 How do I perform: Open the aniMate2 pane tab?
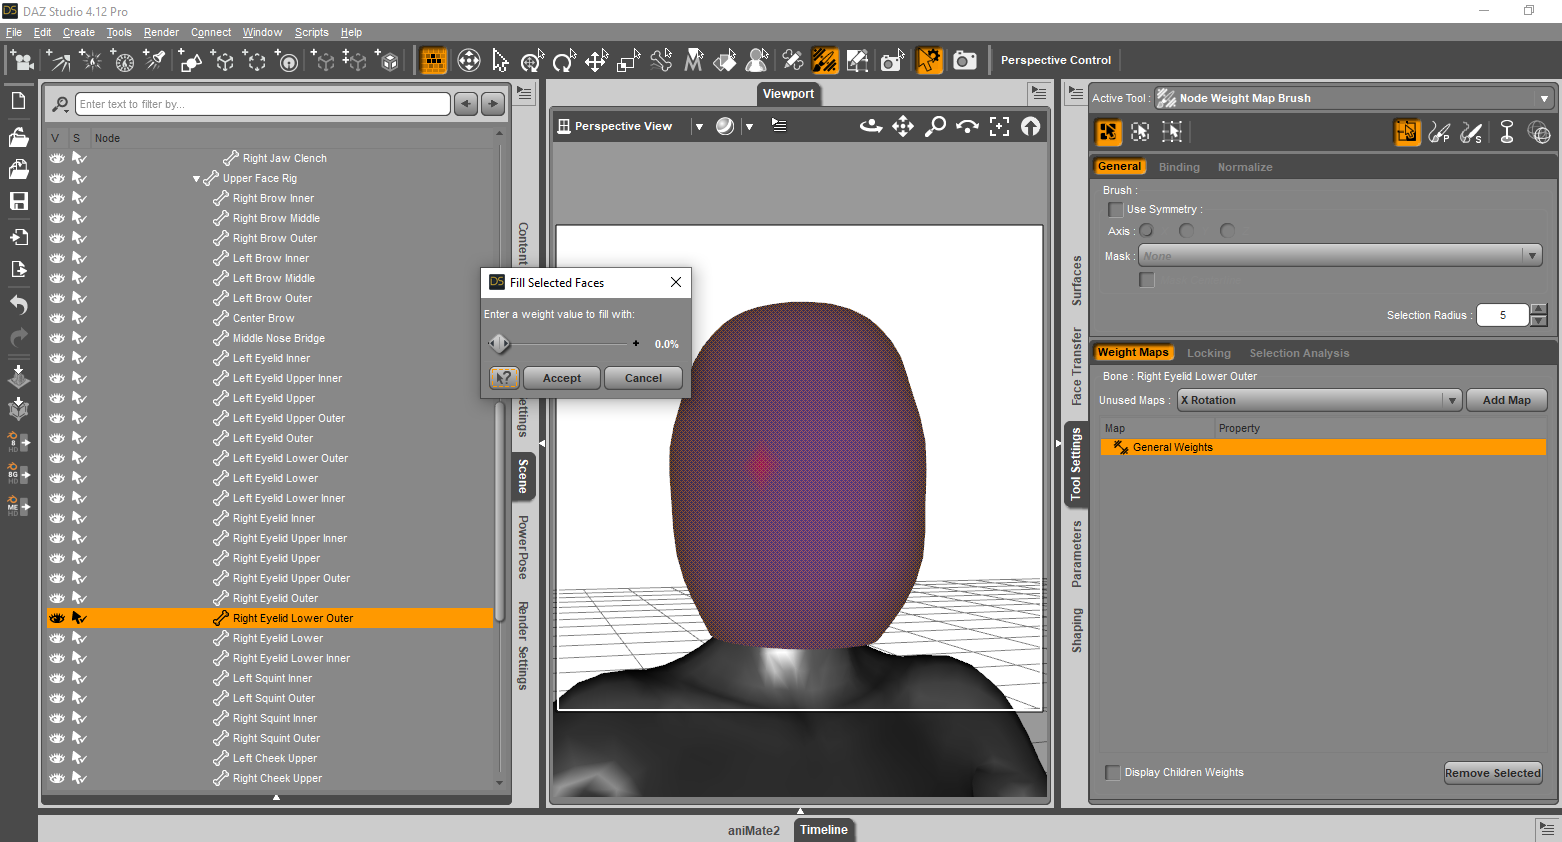point(753,830)
